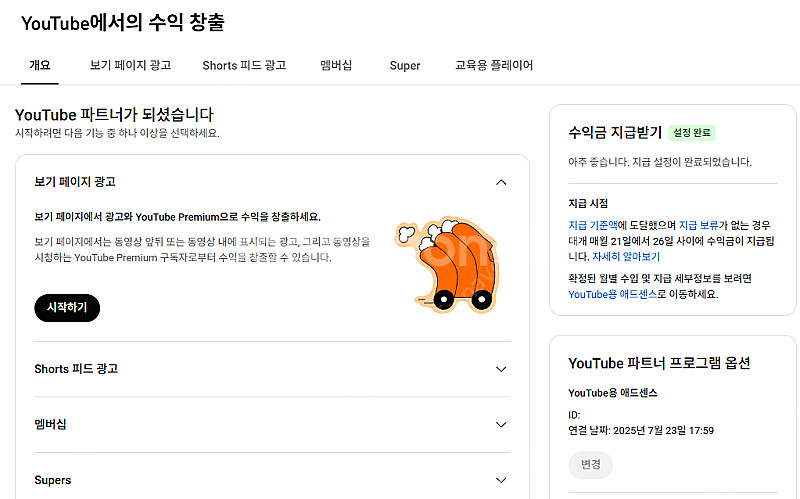The image size is (800, 499).
Task: Click the Supers row title
Action: coord(53,480)
